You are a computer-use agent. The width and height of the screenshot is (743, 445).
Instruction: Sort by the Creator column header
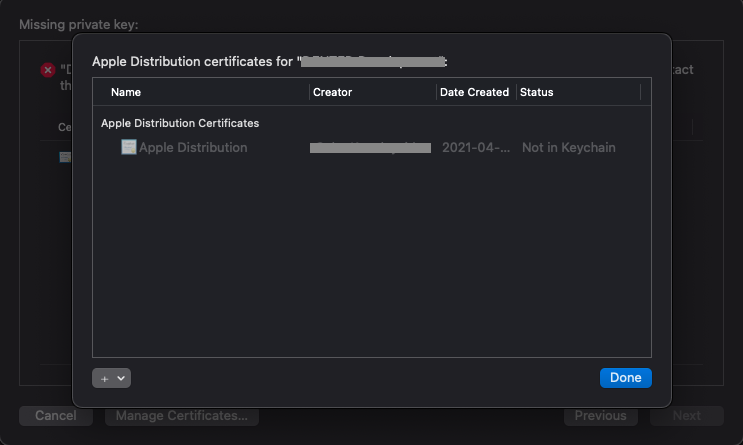coord(332,92)
